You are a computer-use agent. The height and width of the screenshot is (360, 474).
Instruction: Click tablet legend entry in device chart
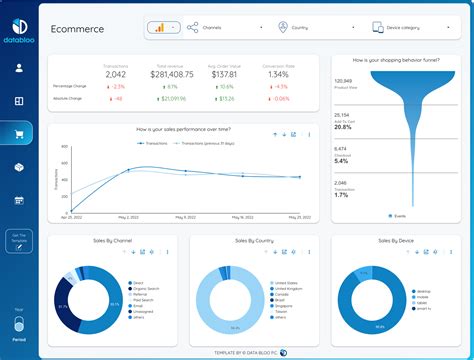coord(420,303)
